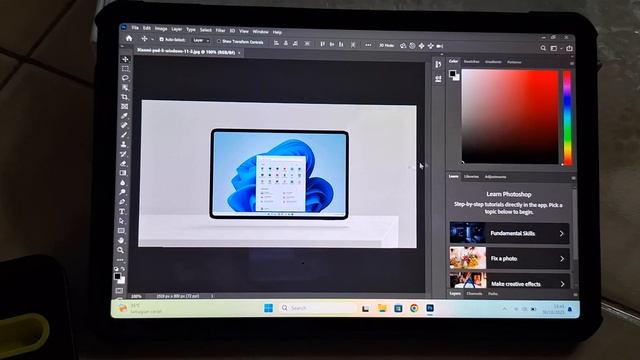Switch to the Gradients tab
Screen dimensions: 640x360
tap(493, 62)
